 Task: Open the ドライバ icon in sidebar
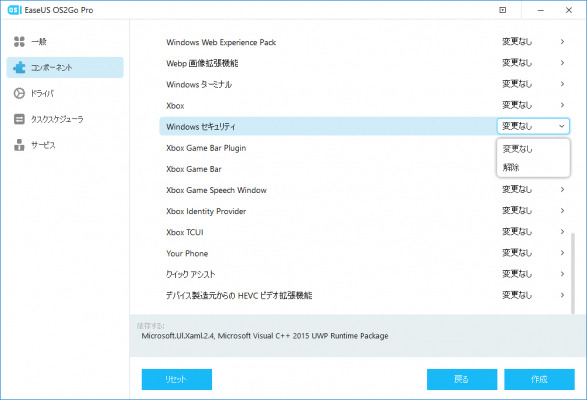tap(19, 93)
